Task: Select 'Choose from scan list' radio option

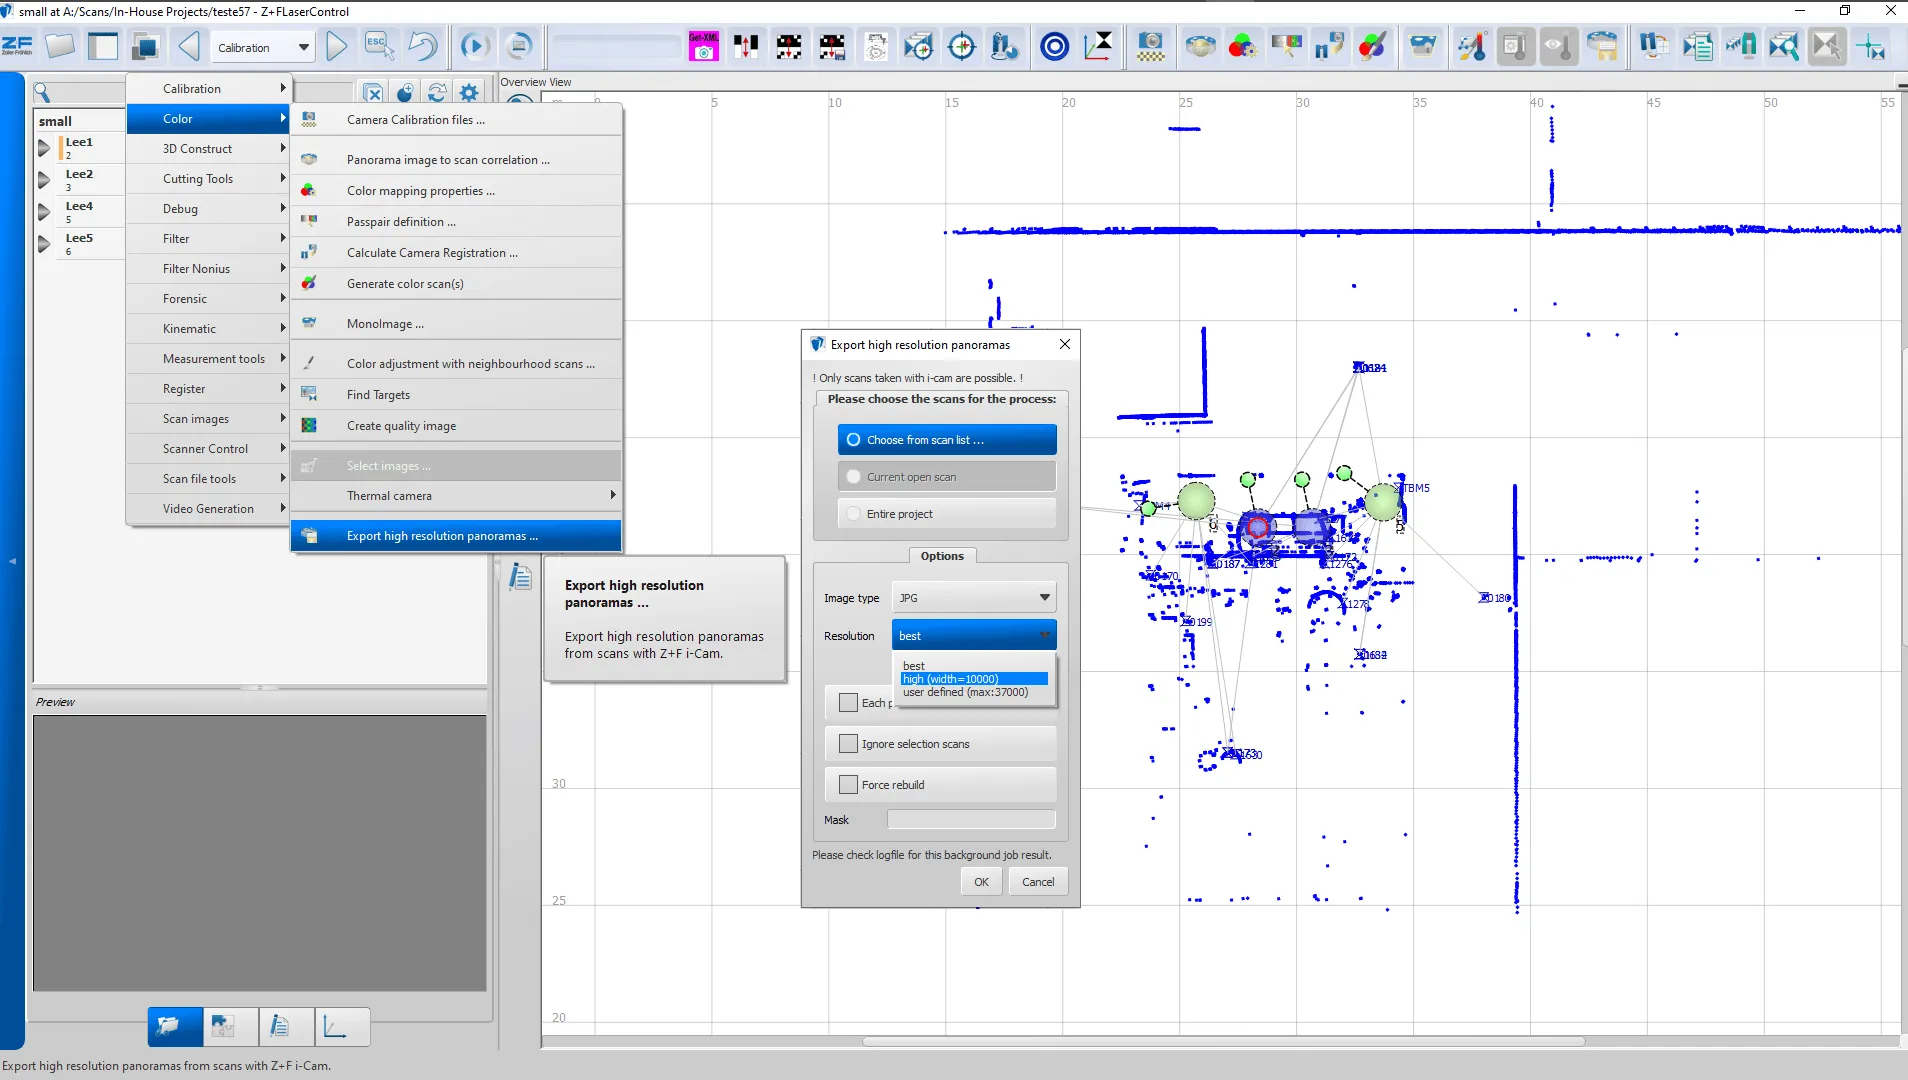Action: 947,440
